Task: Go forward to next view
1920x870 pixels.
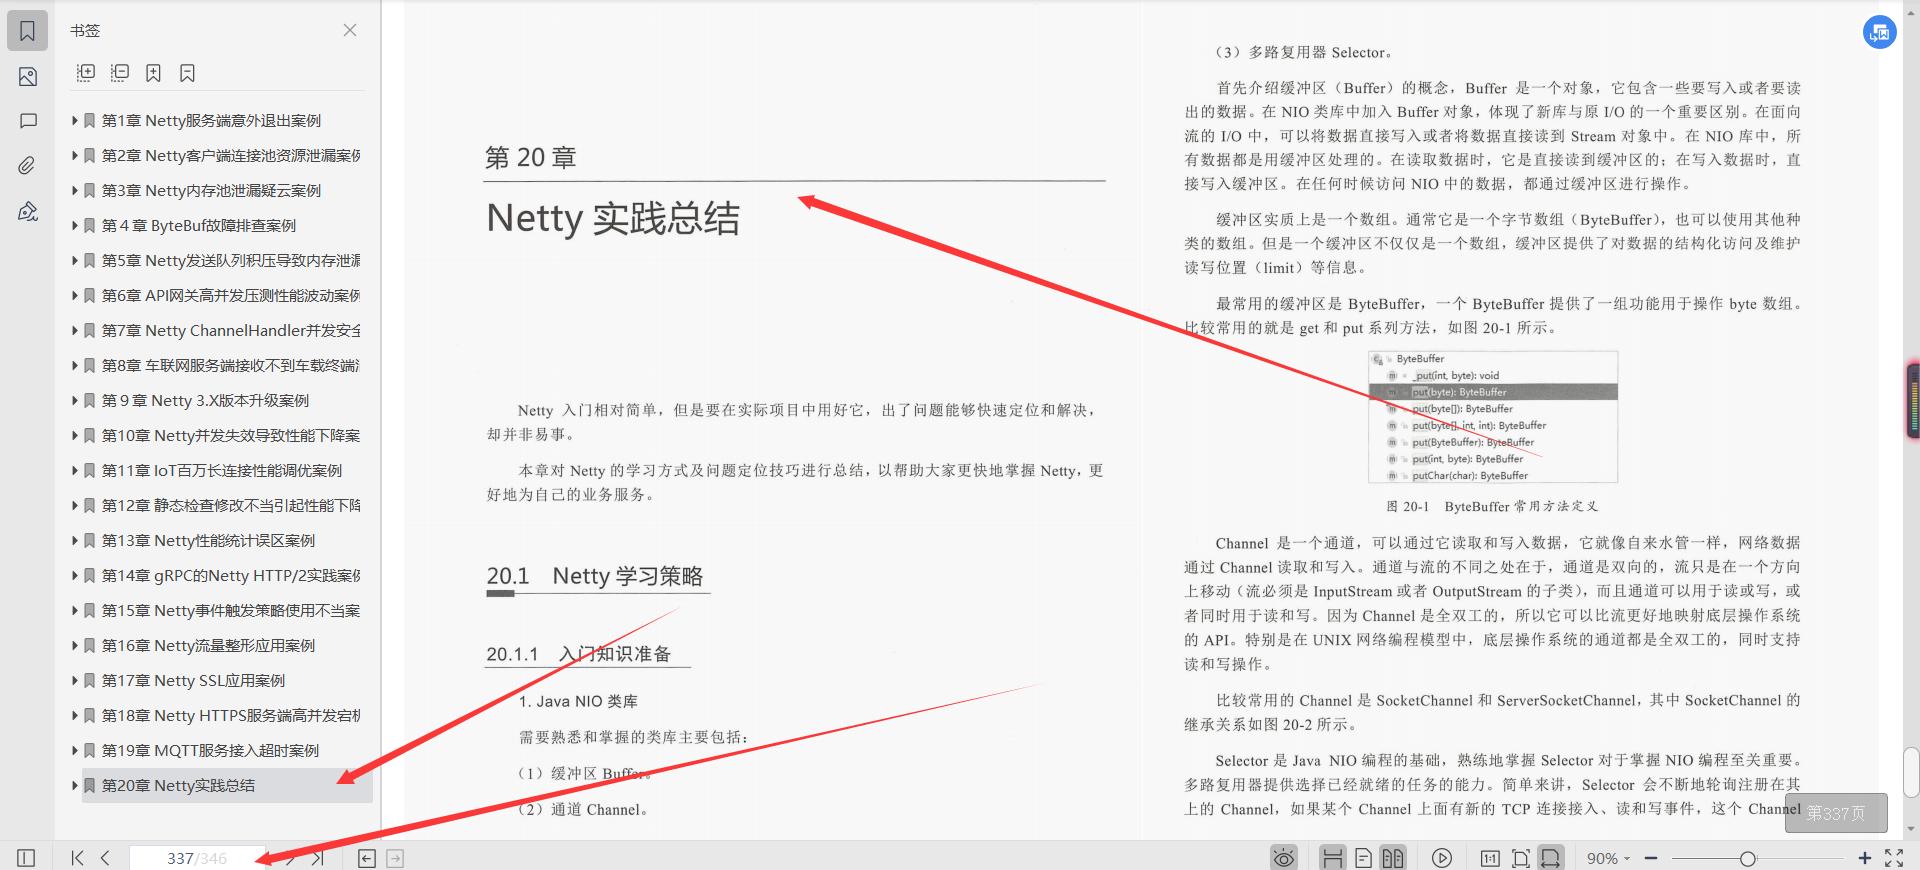Action: pyautogui.click(x=395, y=858)
